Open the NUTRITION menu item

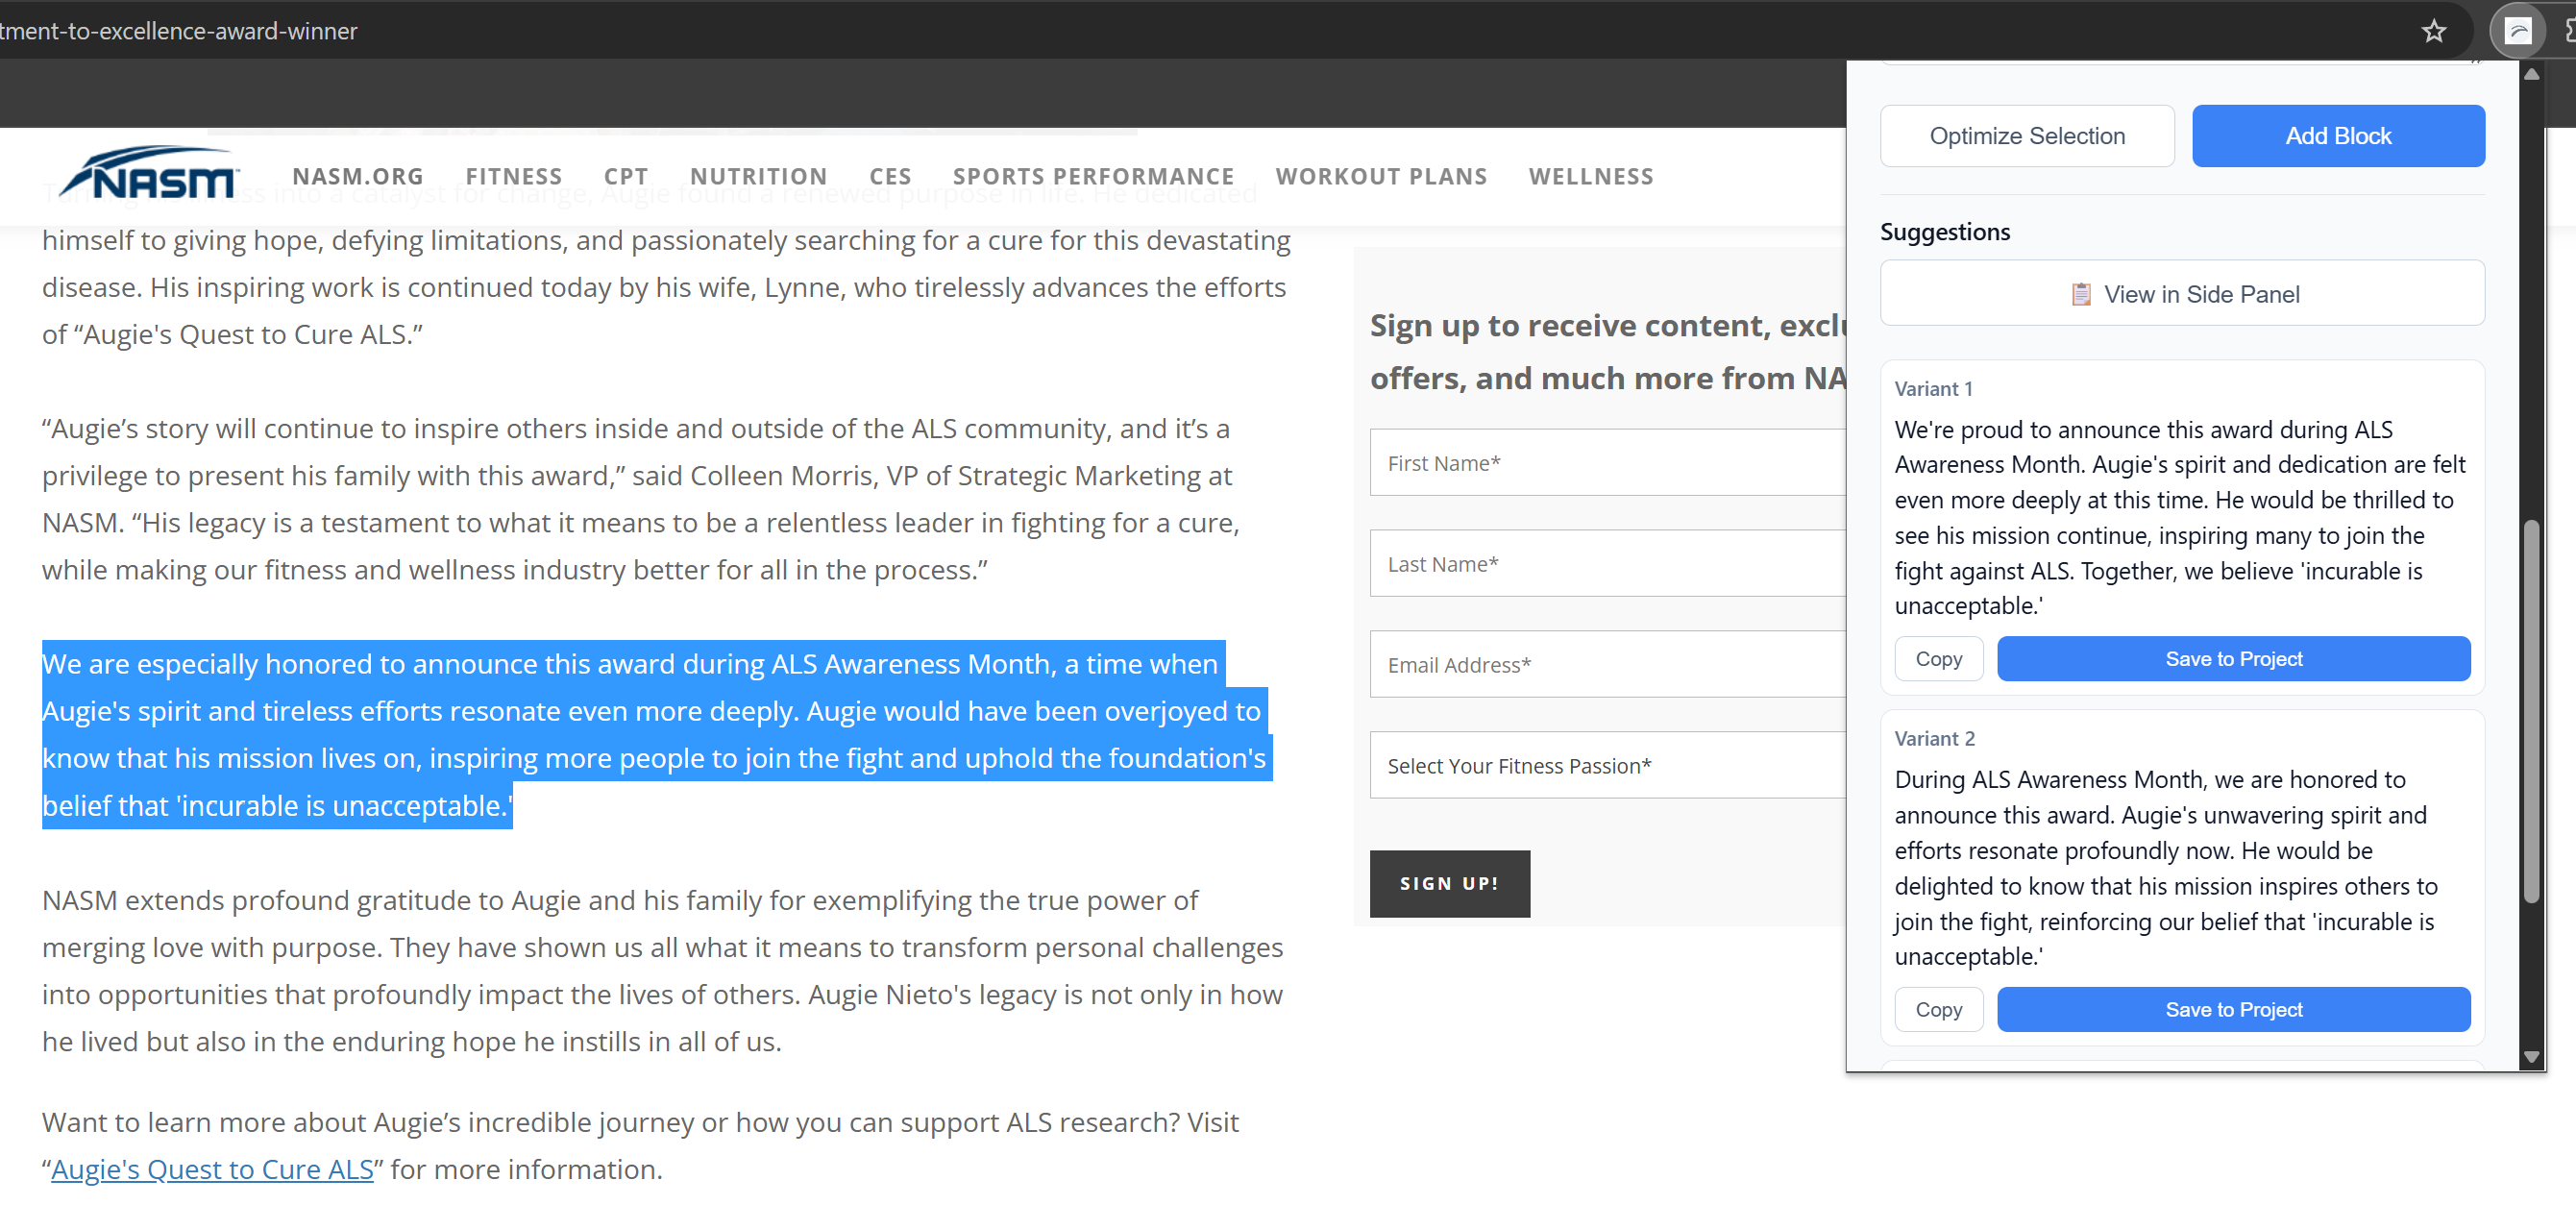759,176
